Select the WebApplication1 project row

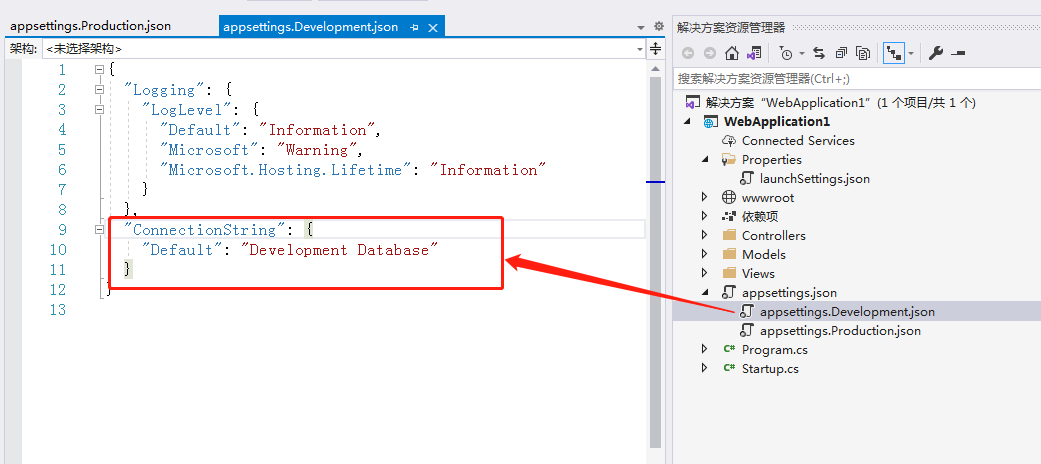coord(856,121)
